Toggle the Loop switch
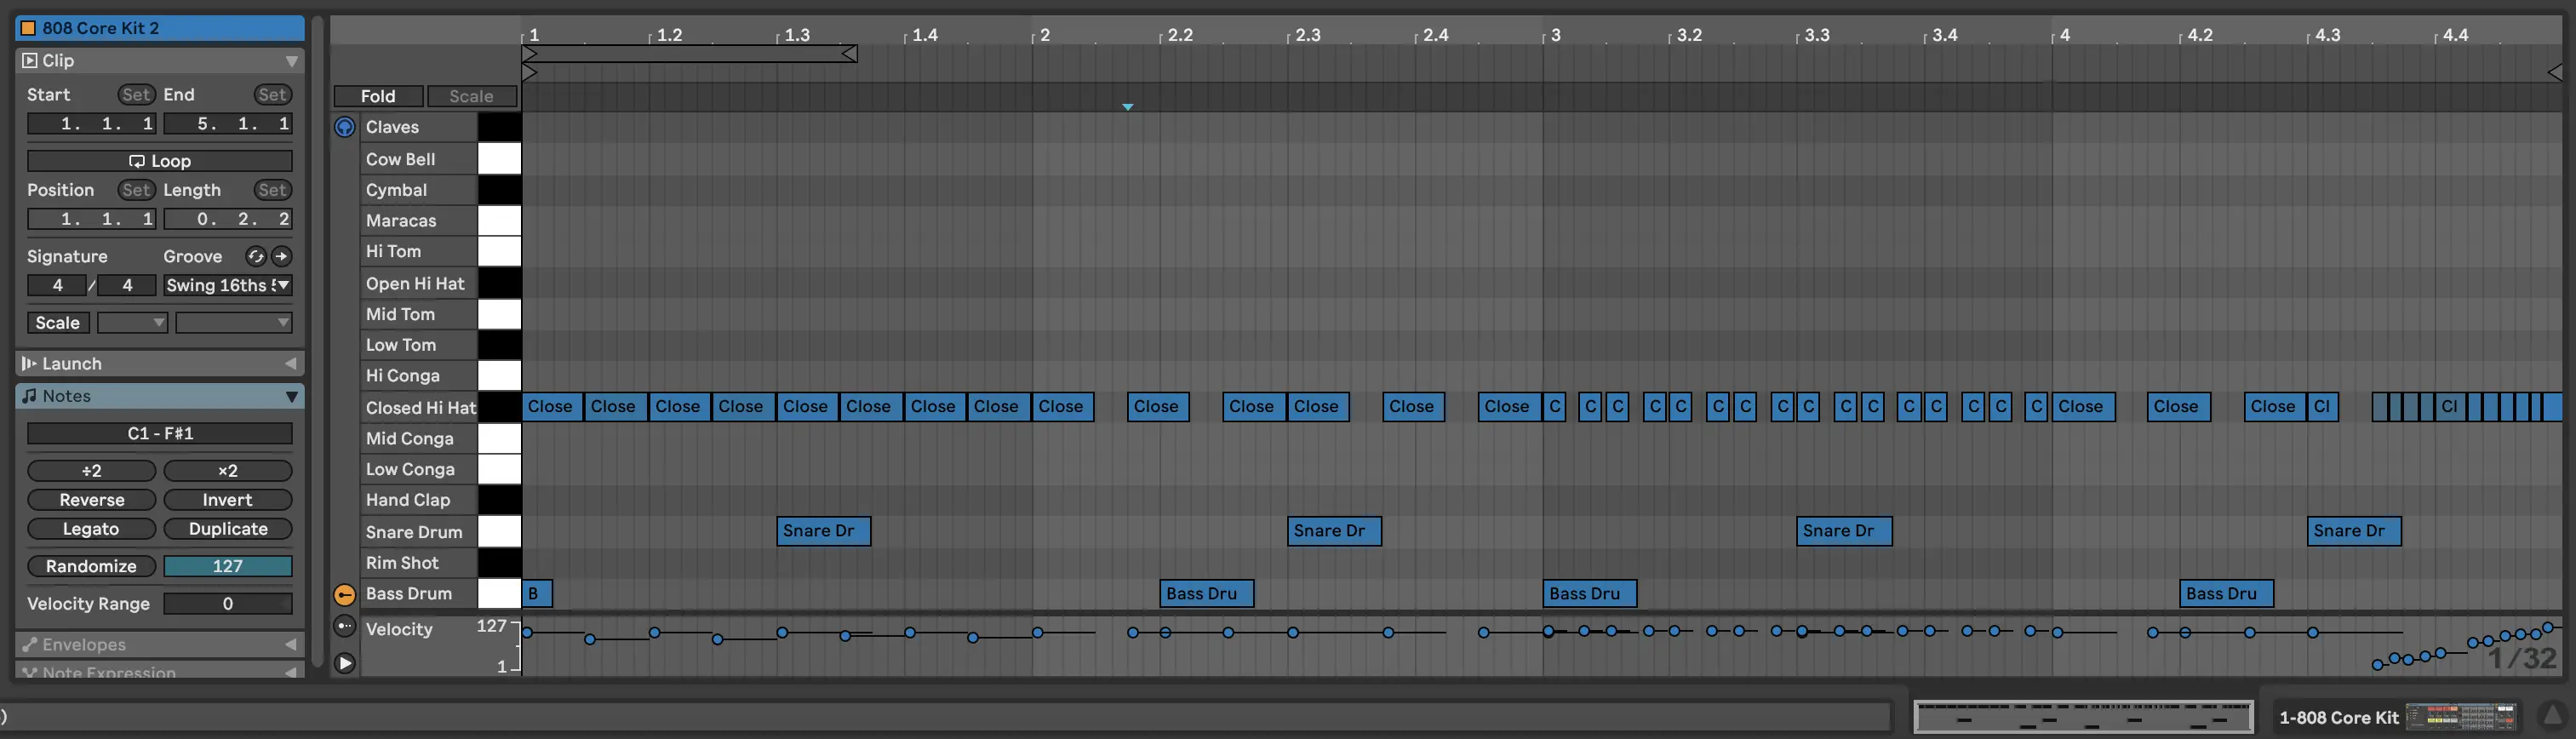 (160, 161)
